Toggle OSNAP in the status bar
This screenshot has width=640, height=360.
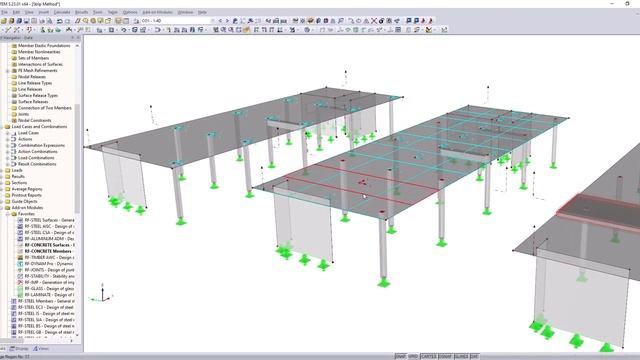tap(445, 357)
